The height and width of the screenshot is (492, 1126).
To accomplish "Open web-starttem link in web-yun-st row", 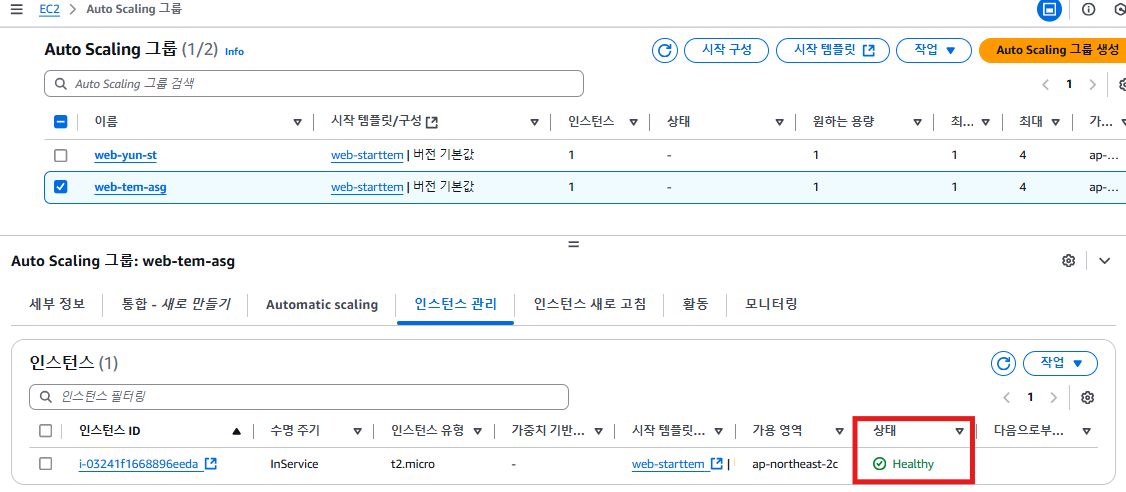I will [x=367, y=155].
